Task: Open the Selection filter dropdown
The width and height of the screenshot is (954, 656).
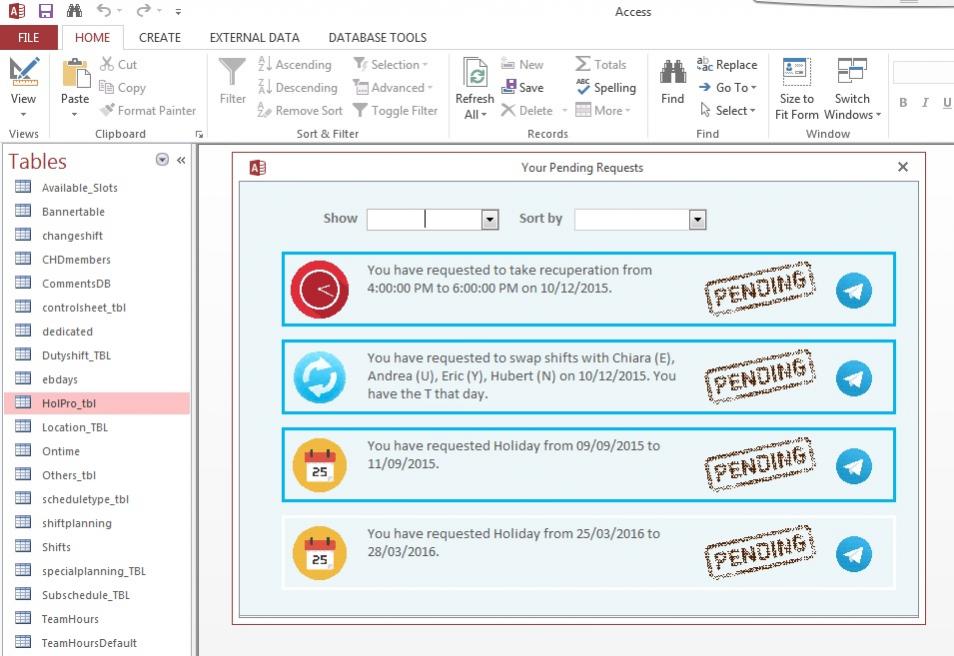Action: point(391,65)
